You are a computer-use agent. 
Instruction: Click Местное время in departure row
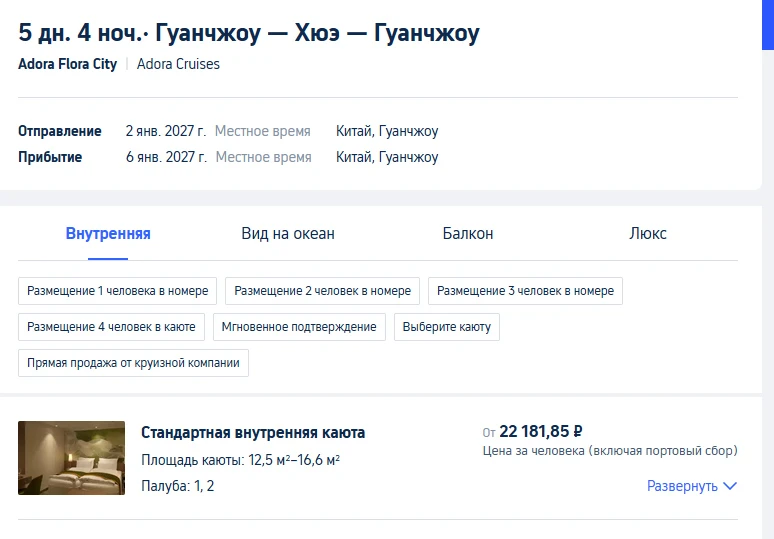tap(263, 131)
